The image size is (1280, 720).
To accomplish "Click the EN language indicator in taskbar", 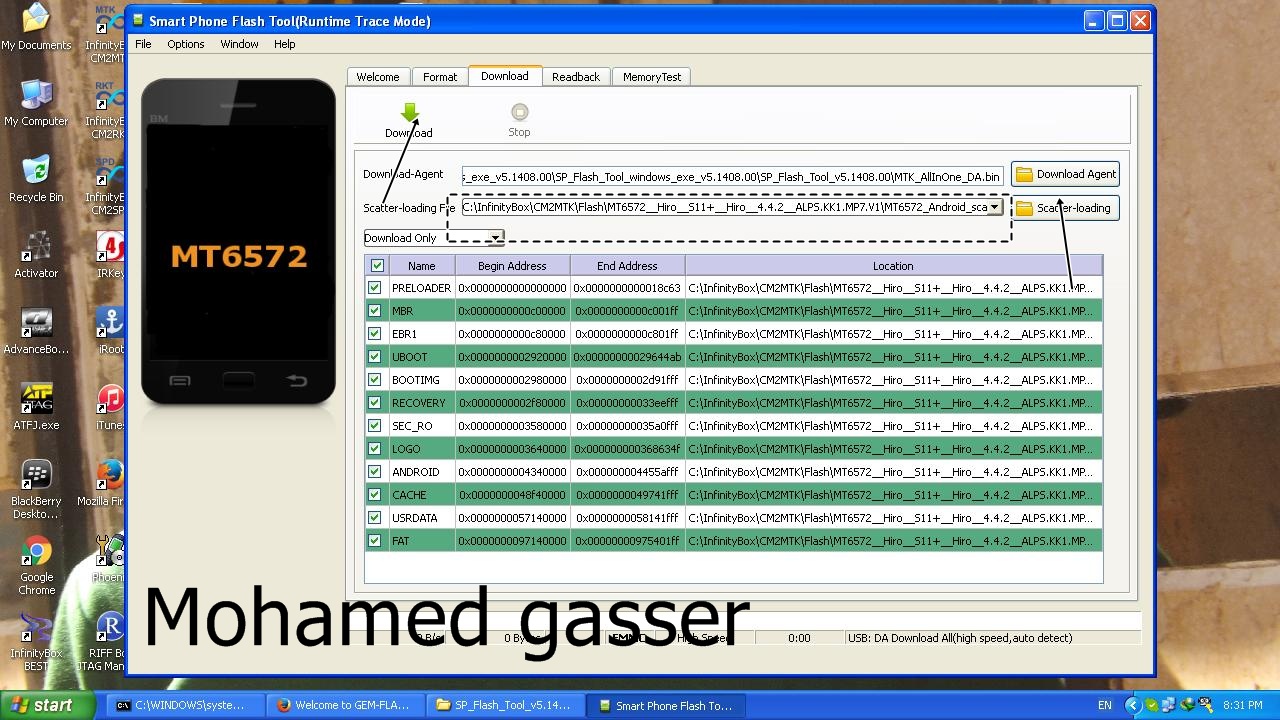I will [1105, 705].
